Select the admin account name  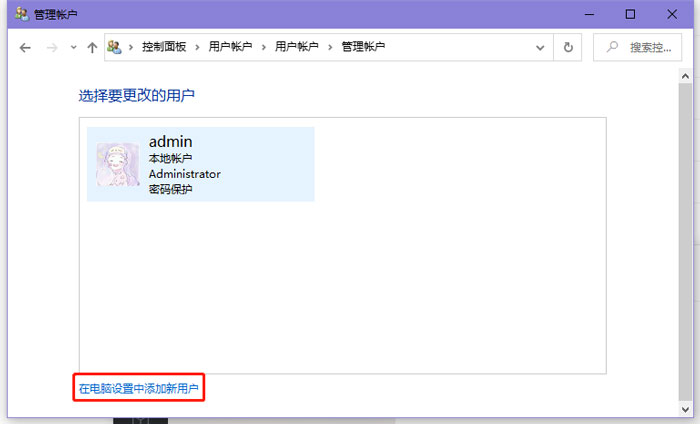click(170, 142)
